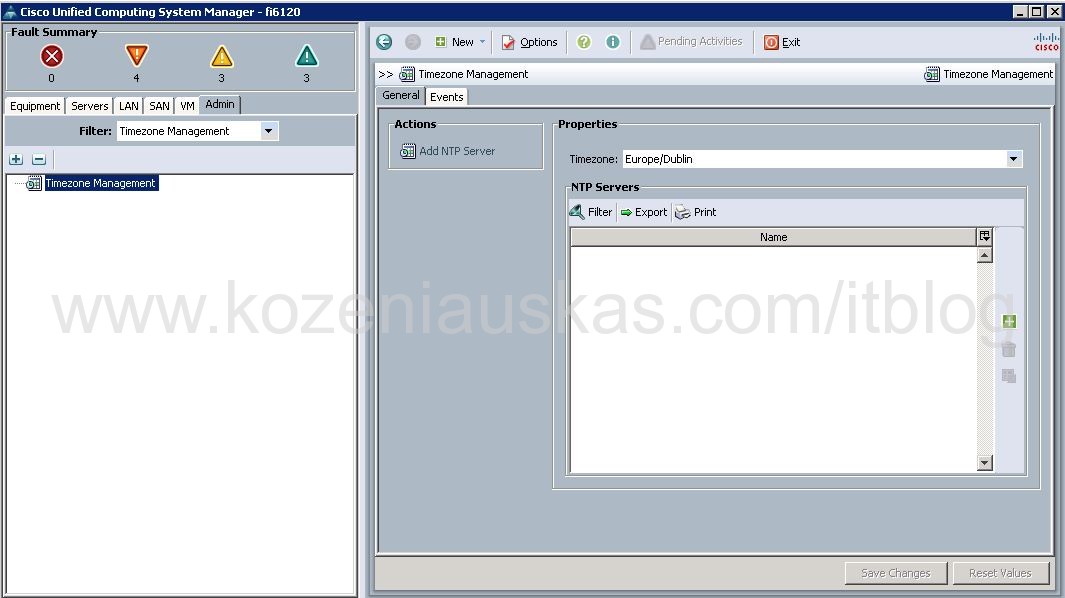Viewport: 1065px width, 598px height.
Task: Click Exit in the toolbar
Action: [782, 42]
